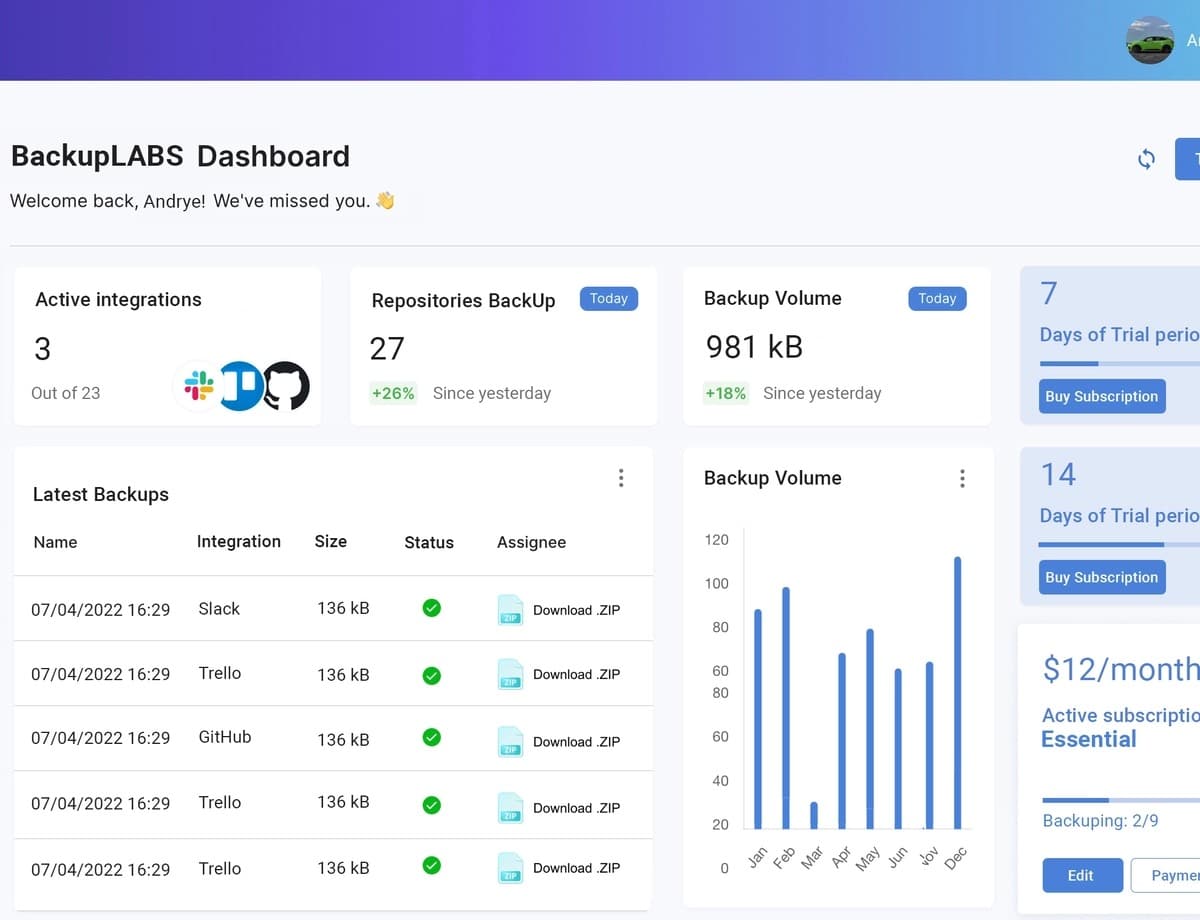Open the Payment option on the subscription card
Screen dimensions: 1200x920
click(x=1178, y=875)
